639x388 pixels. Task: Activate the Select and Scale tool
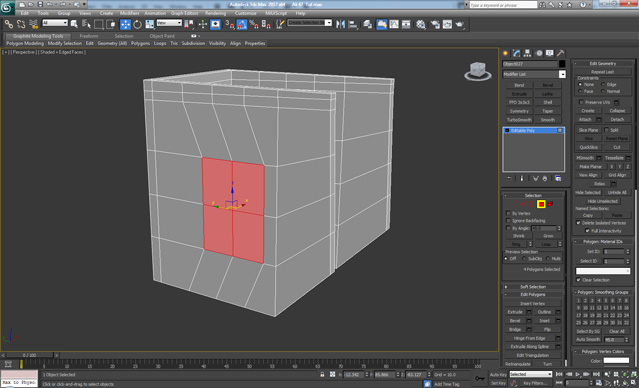pos(150,24)
